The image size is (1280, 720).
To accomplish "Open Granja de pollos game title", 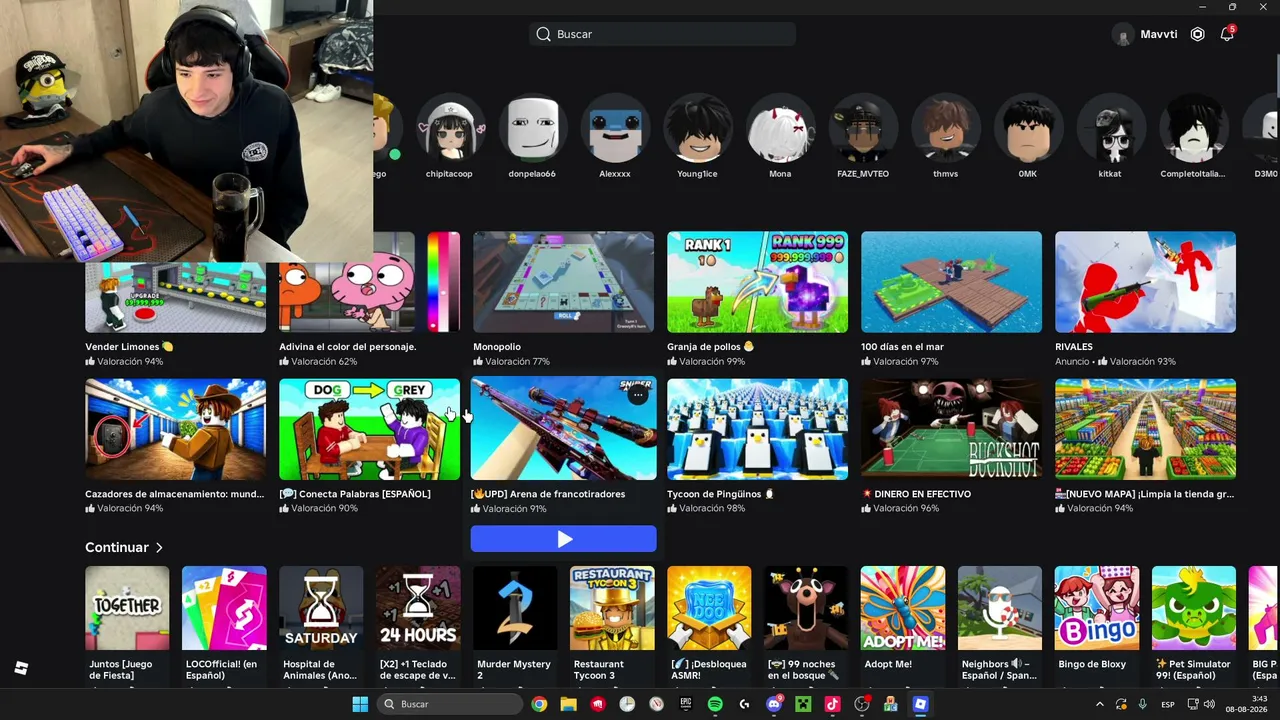I will pyautogui.click(x=710, y=347).
